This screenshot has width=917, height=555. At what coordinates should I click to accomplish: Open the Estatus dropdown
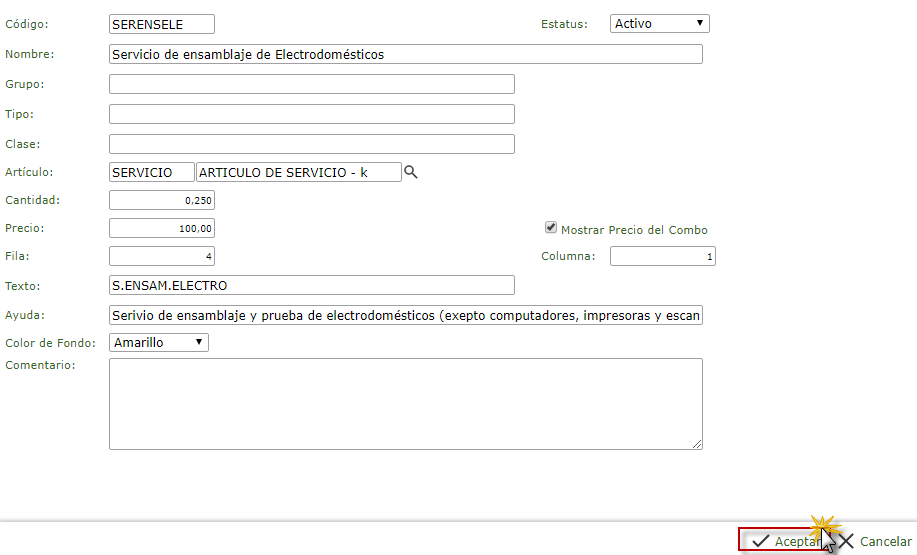659,23
